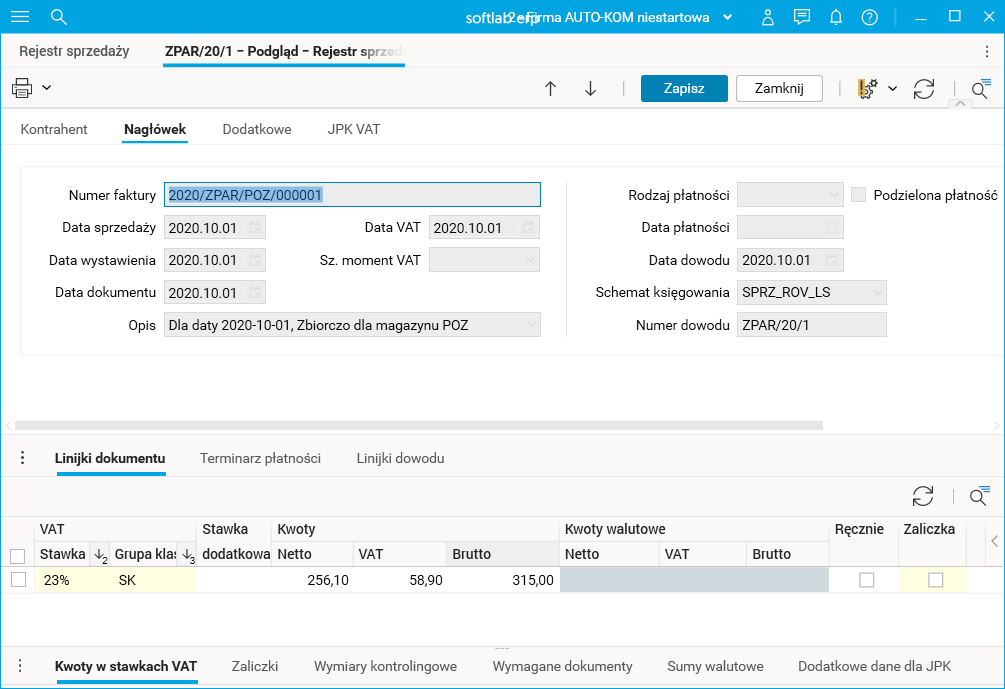
Task: Toggle Ręcznie checkbox in the 23% row
Action: (x=867, y=580)
